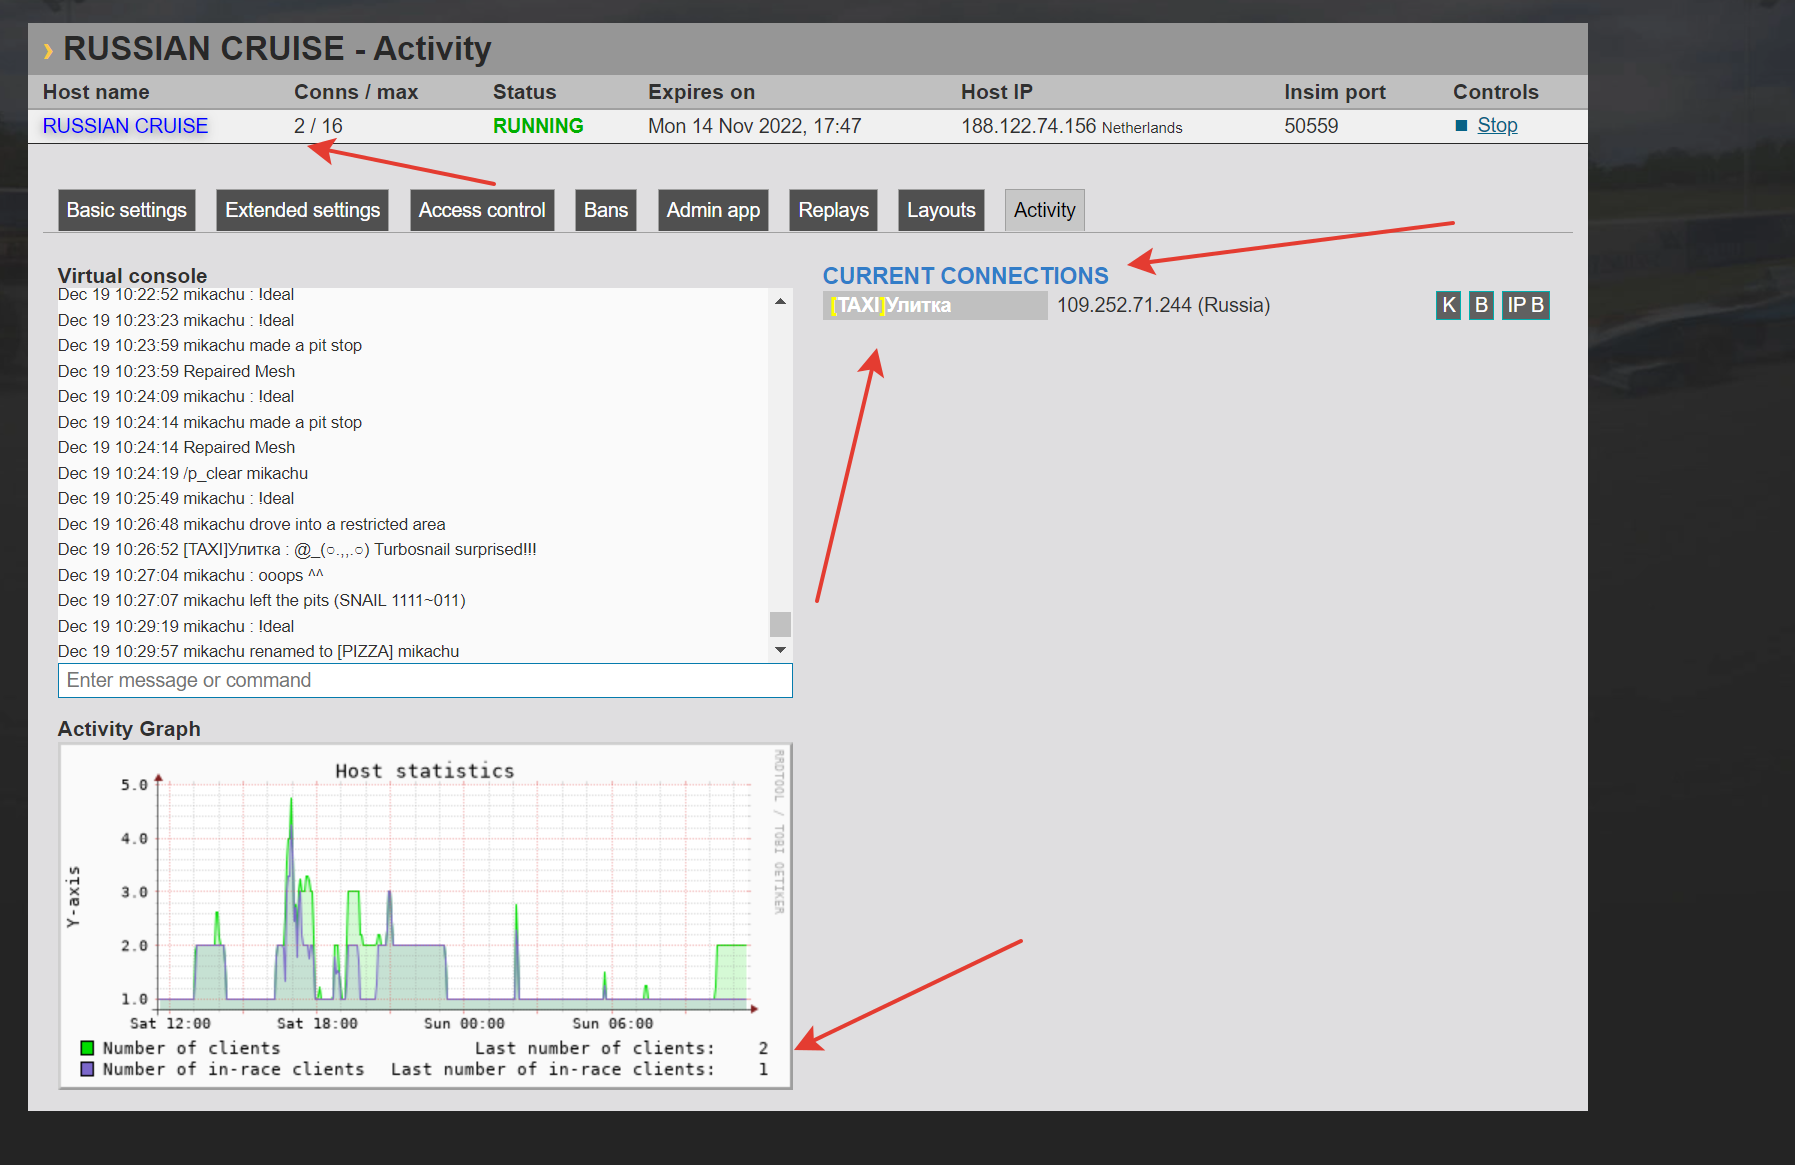Click the Host statistics activity graph
This screenshot has width=1795, height=1165.
(x=425, y=916)
